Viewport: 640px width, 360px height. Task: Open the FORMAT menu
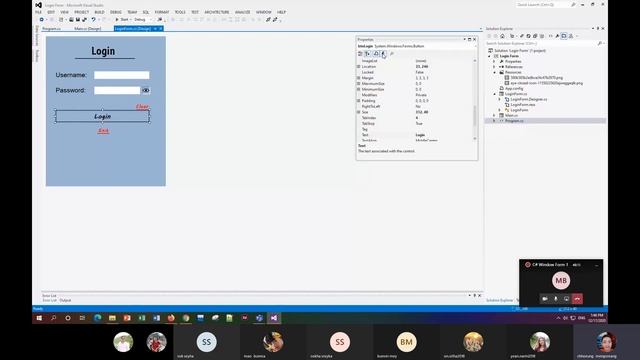click(162, 12)
